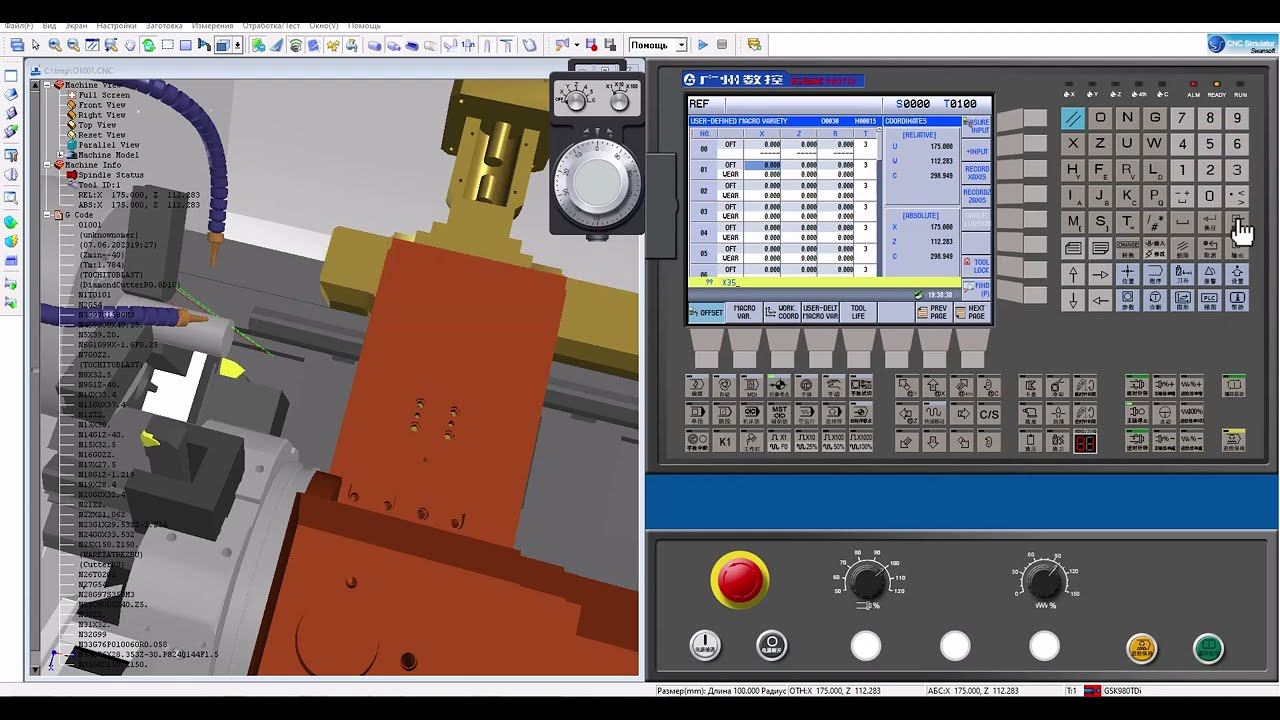Click the X35 input line on CNC screen
This screenshot has height=720, width=1280.
pos(824,283)
